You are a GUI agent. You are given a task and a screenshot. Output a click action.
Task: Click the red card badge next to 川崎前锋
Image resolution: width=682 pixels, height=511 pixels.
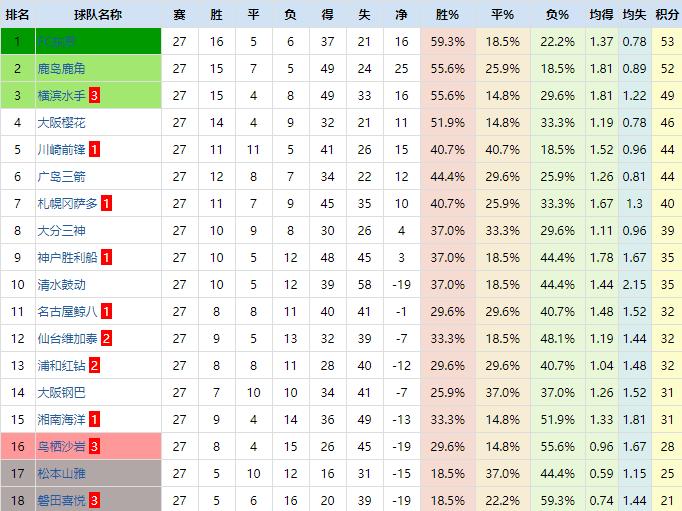pos(94,149)
